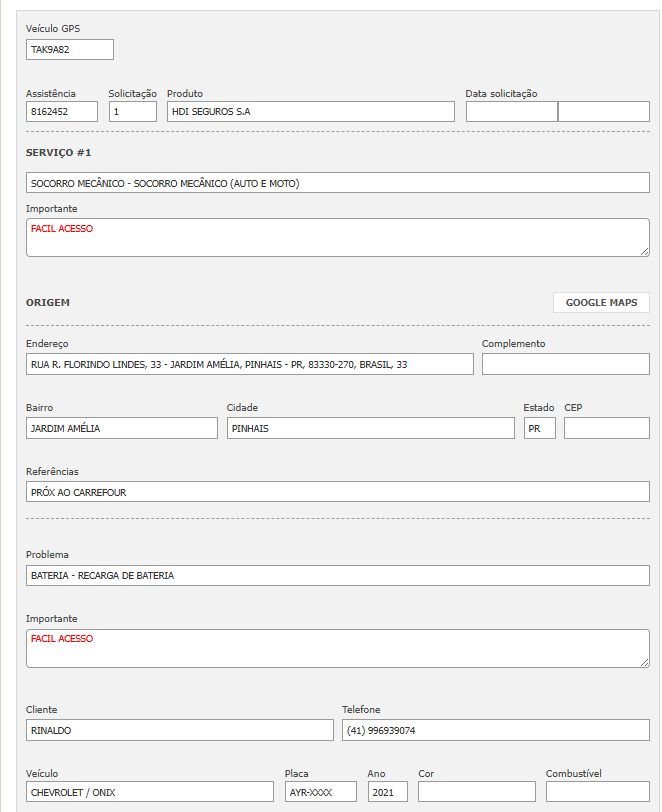Click the Placa field
662x812 pixels.
click(320, 792)
